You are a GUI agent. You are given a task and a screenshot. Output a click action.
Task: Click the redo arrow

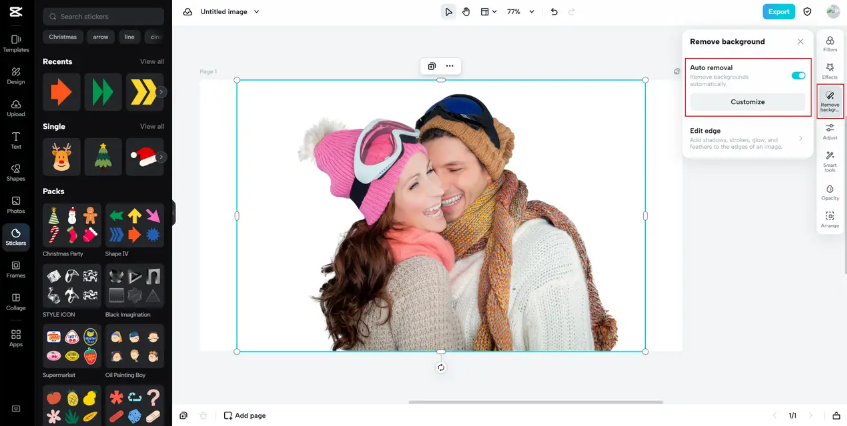[572, 12]
